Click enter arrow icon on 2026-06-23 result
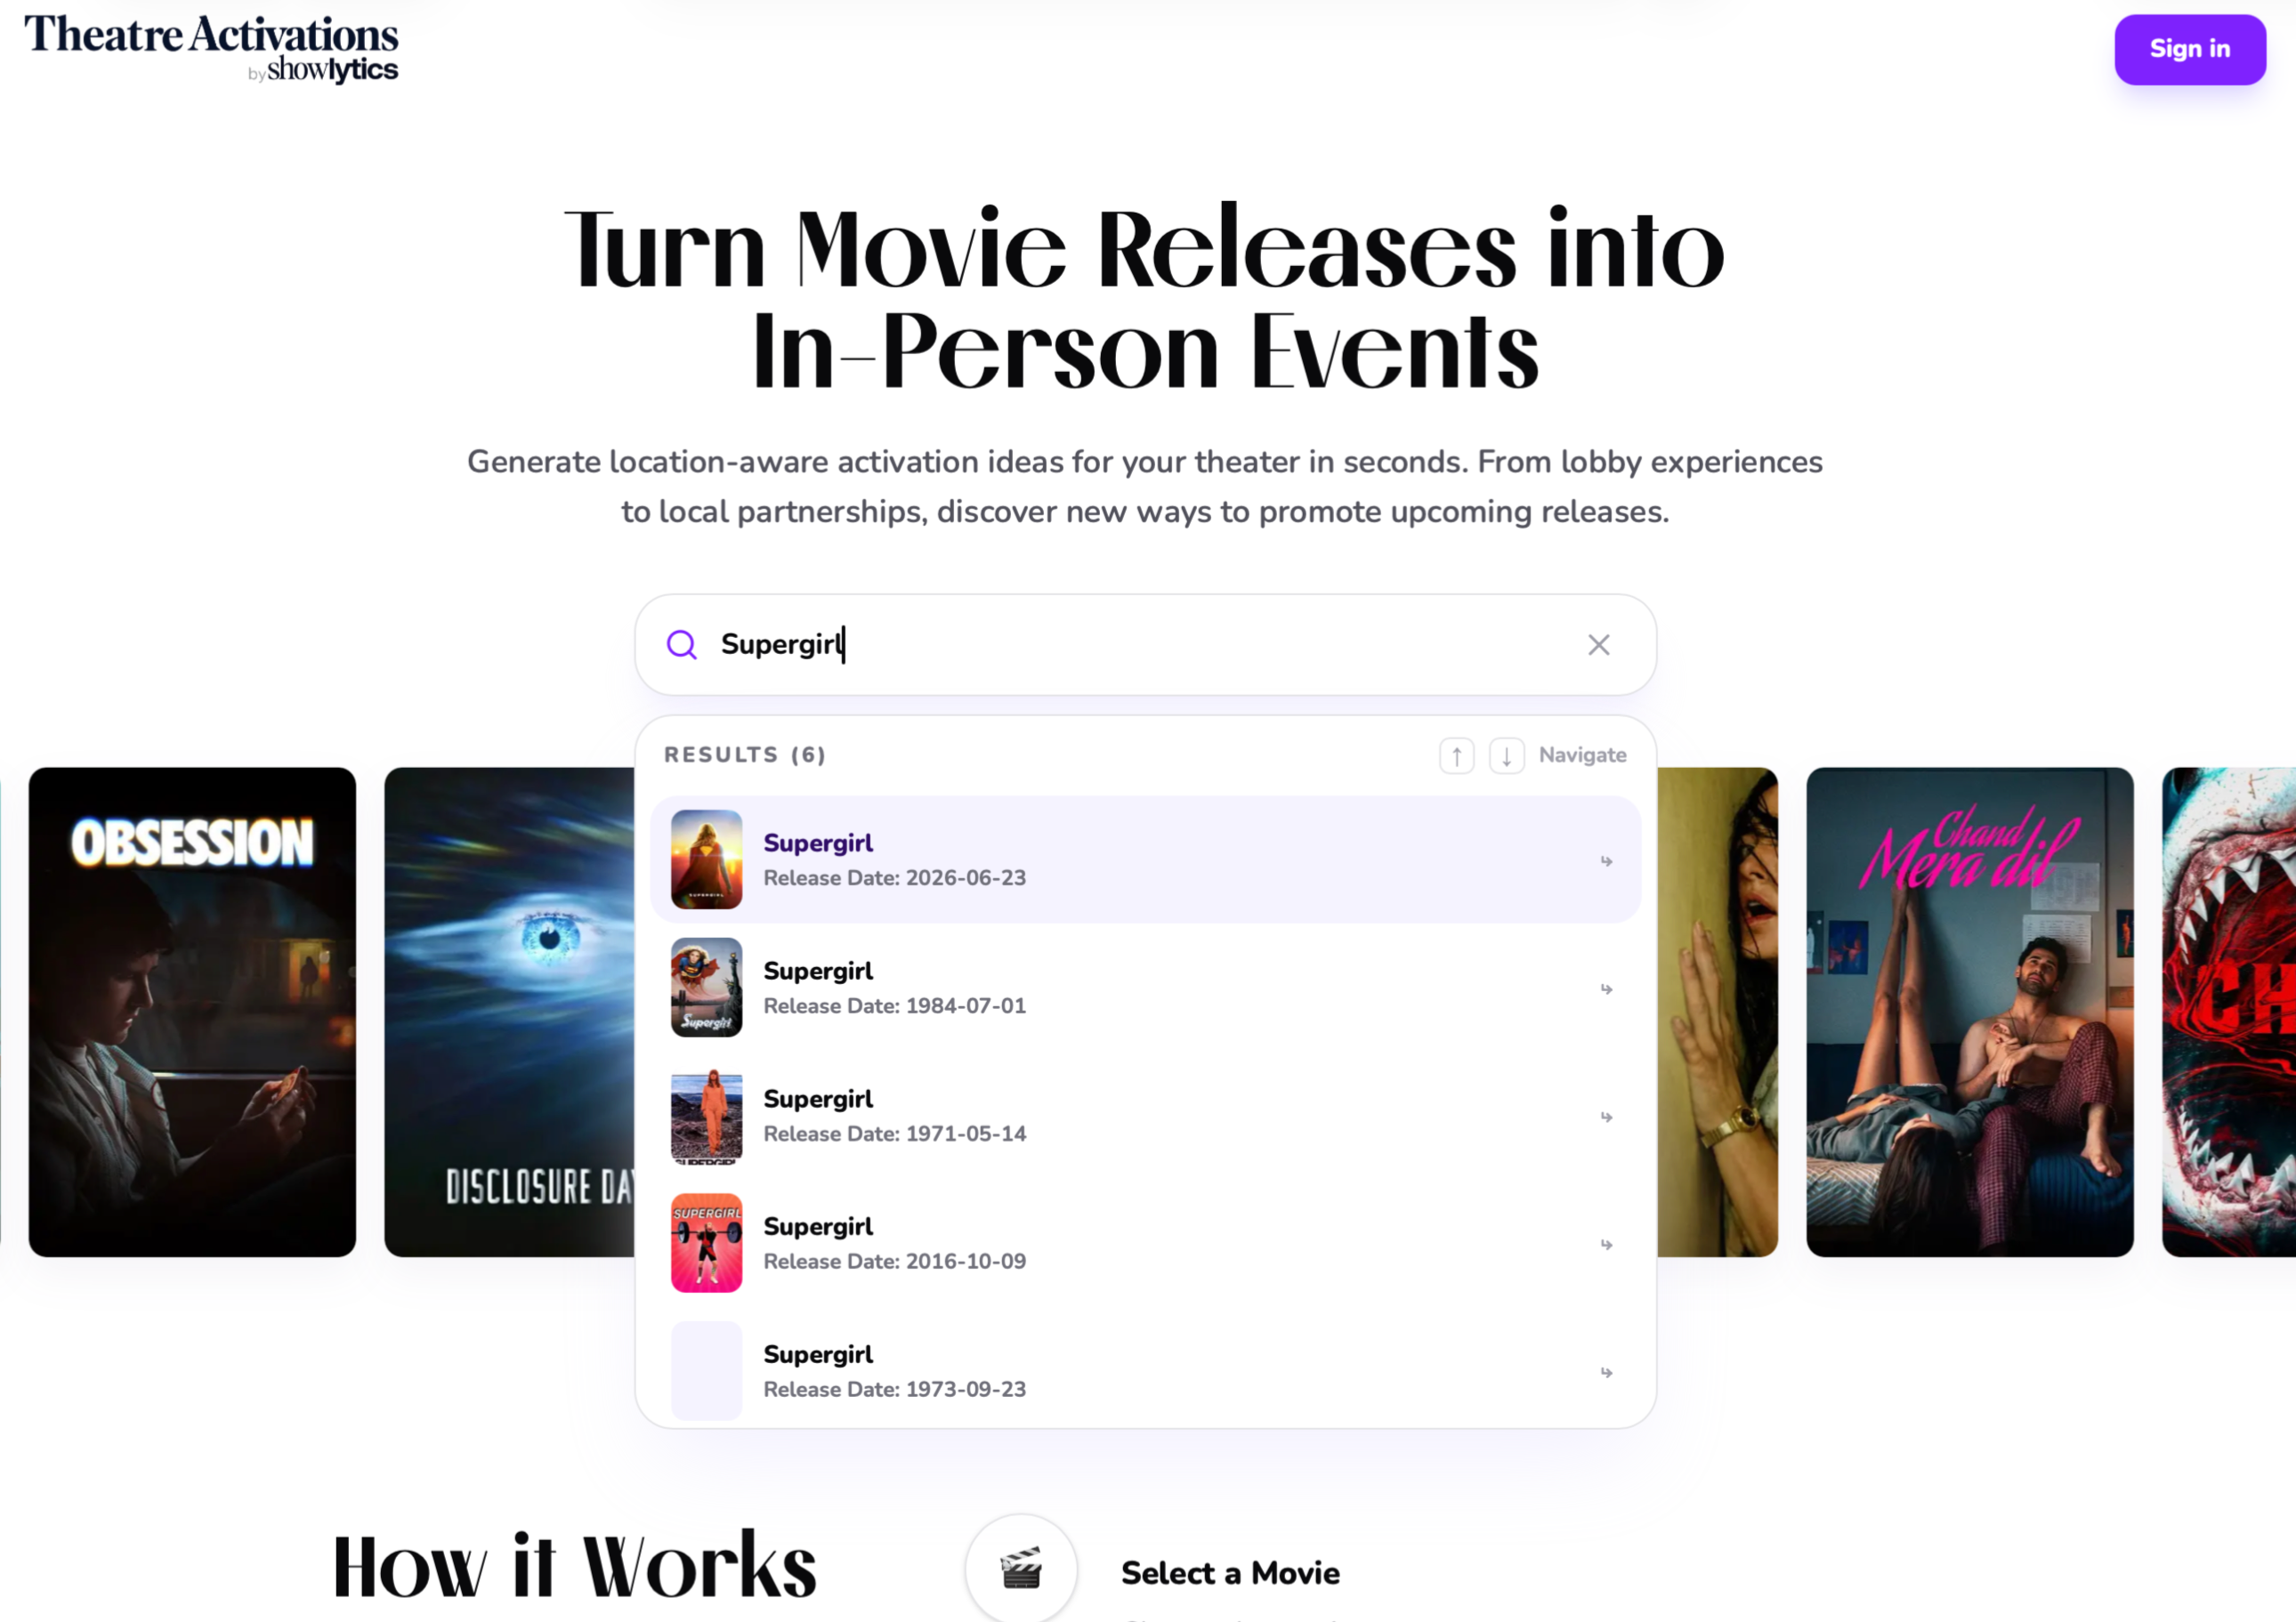This screenshot has height=1622, width=2296. pyautogui.click(x=1606, y=861)
